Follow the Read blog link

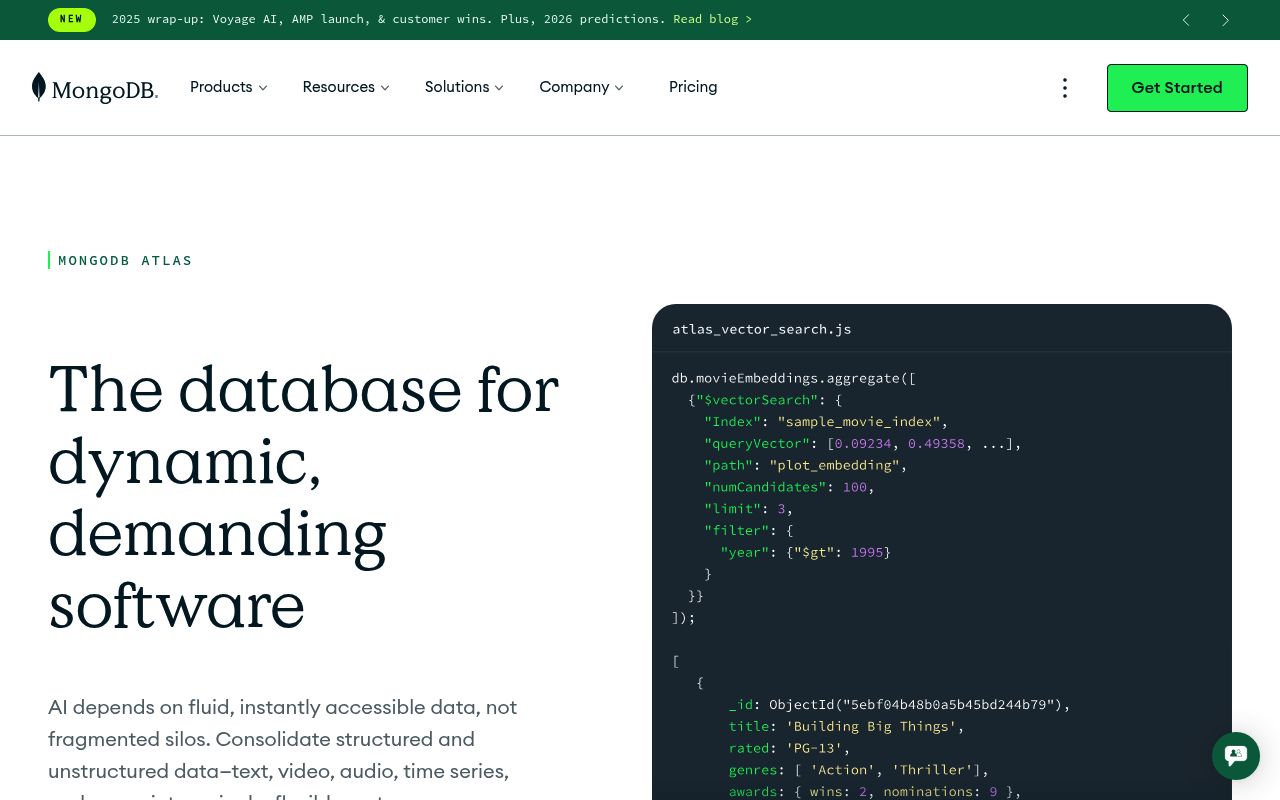[x=712, y=19]
